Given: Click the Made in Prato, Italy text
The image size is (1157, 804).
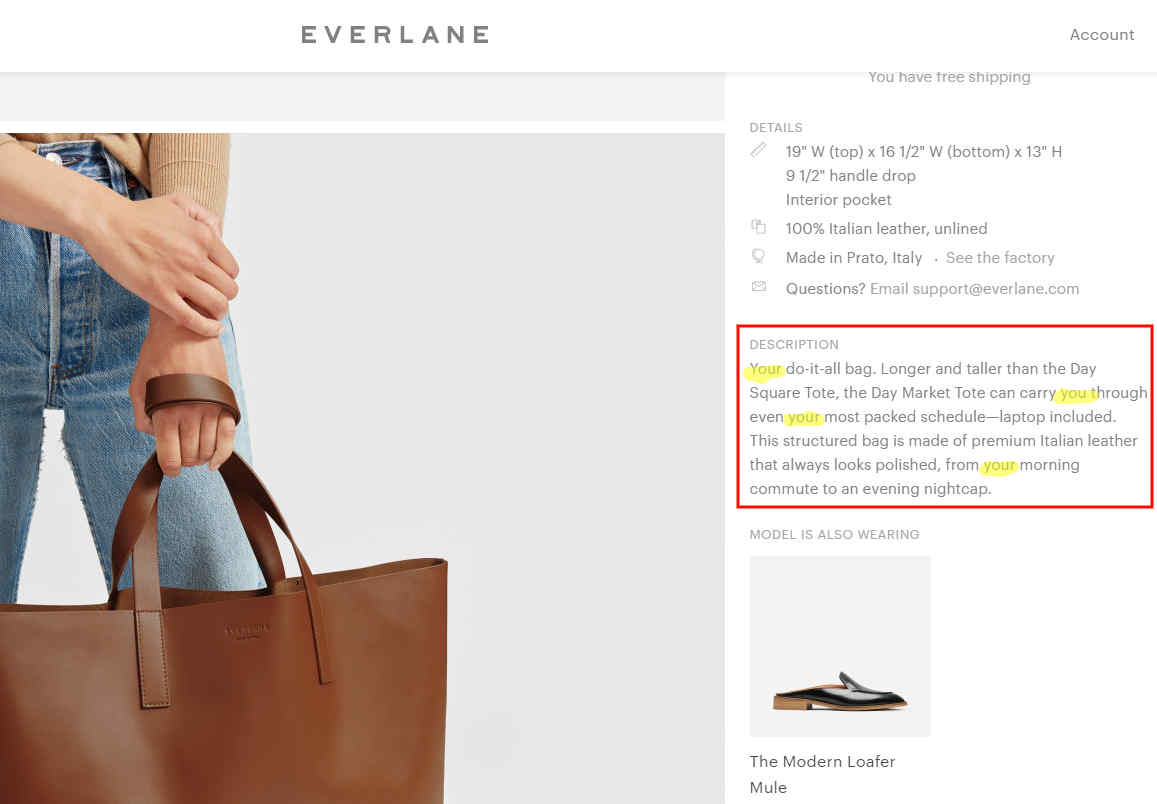Looking at the screenshot, I should click(854, 257).
